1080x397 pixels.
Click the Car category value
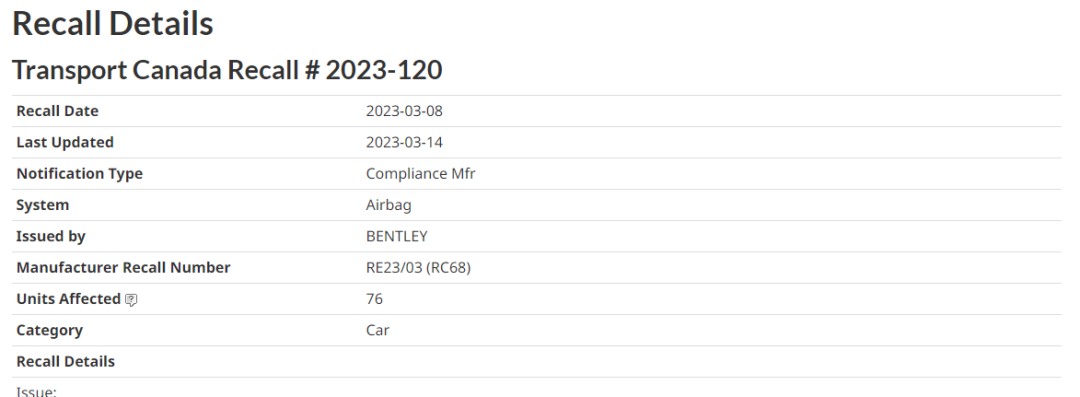(377, 330)
